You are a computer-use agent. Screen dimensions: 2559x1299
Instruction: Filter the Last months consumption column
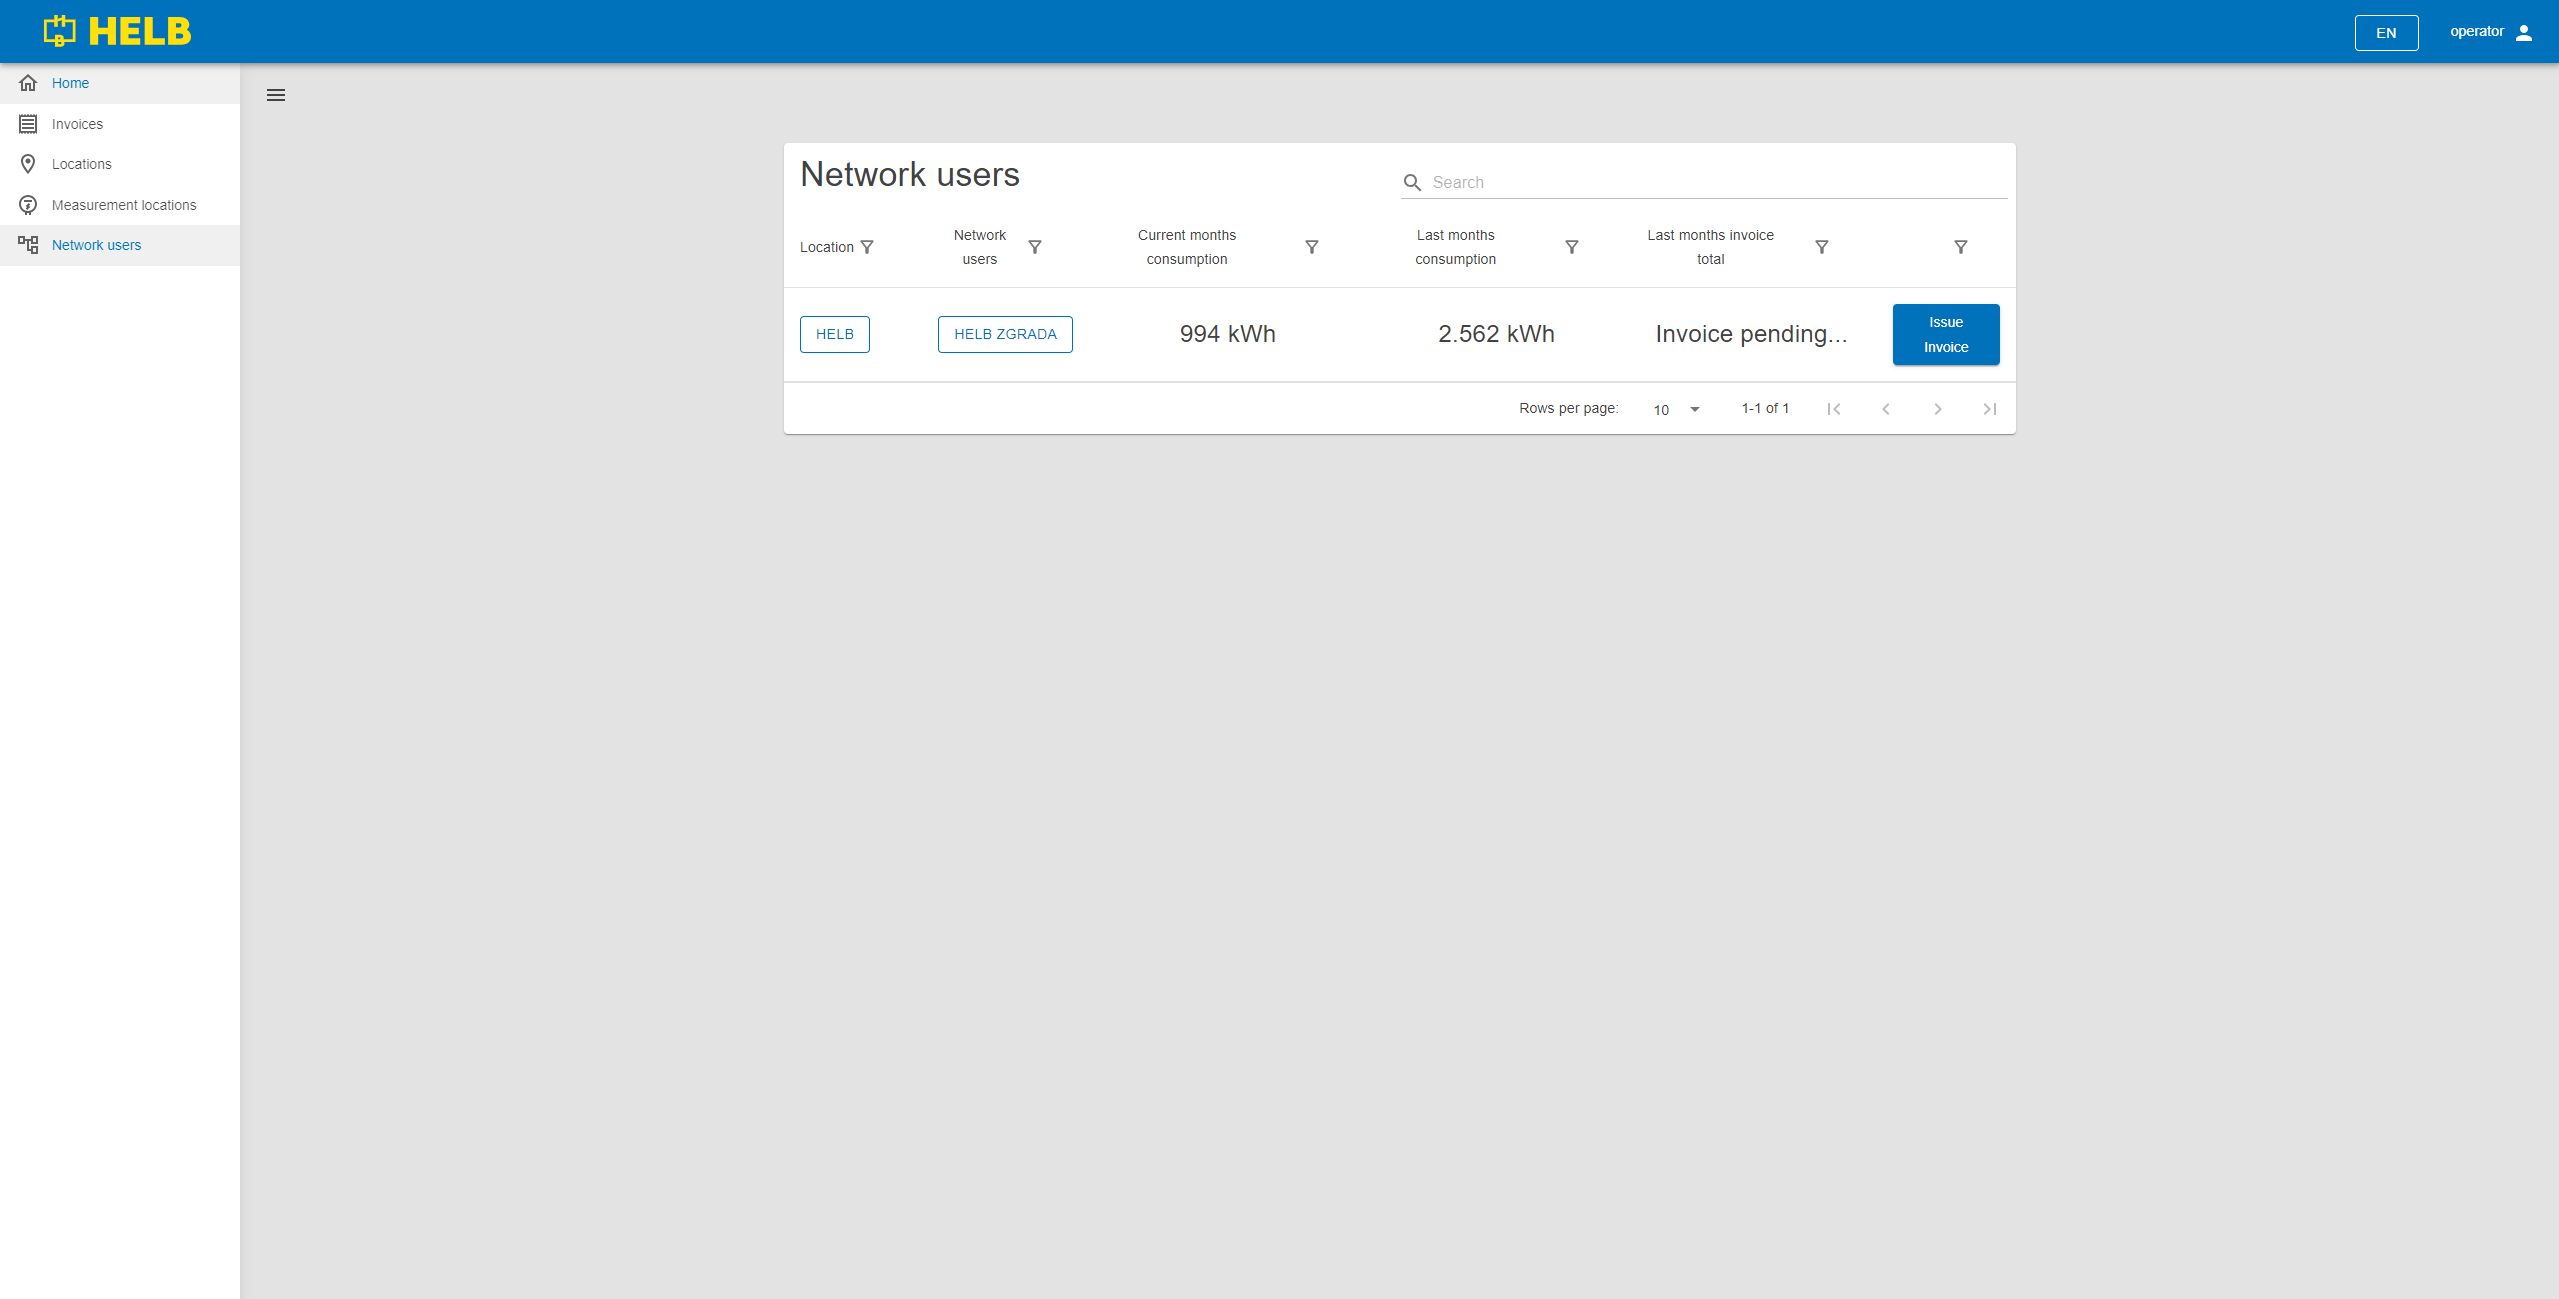(1572, 247)
